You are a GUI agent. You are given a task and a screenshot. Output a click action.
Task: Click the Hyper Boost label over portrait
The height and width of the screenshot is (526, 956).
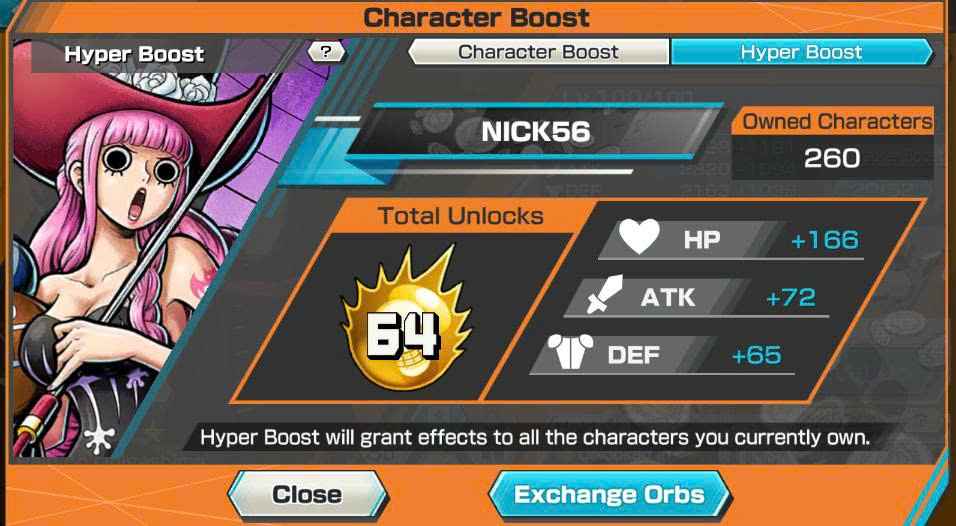click(134, 54)
